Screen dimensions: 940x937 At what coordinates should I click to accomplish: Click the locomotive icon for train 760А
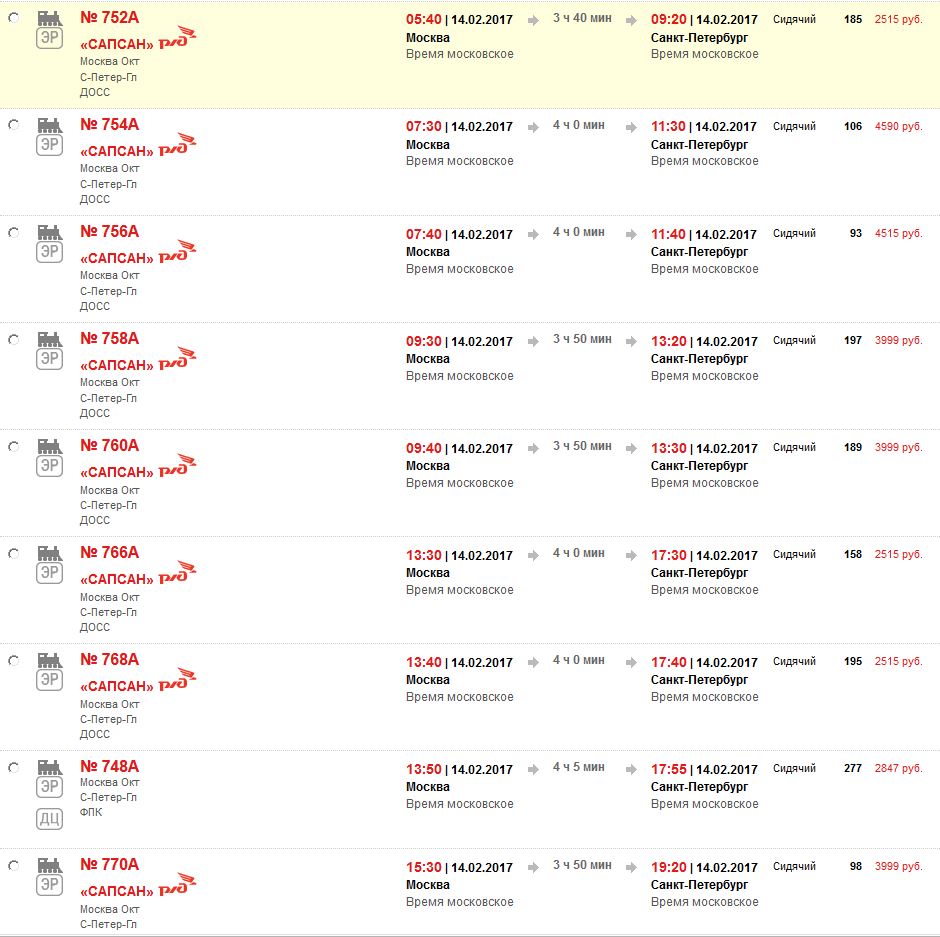(49, 446)
